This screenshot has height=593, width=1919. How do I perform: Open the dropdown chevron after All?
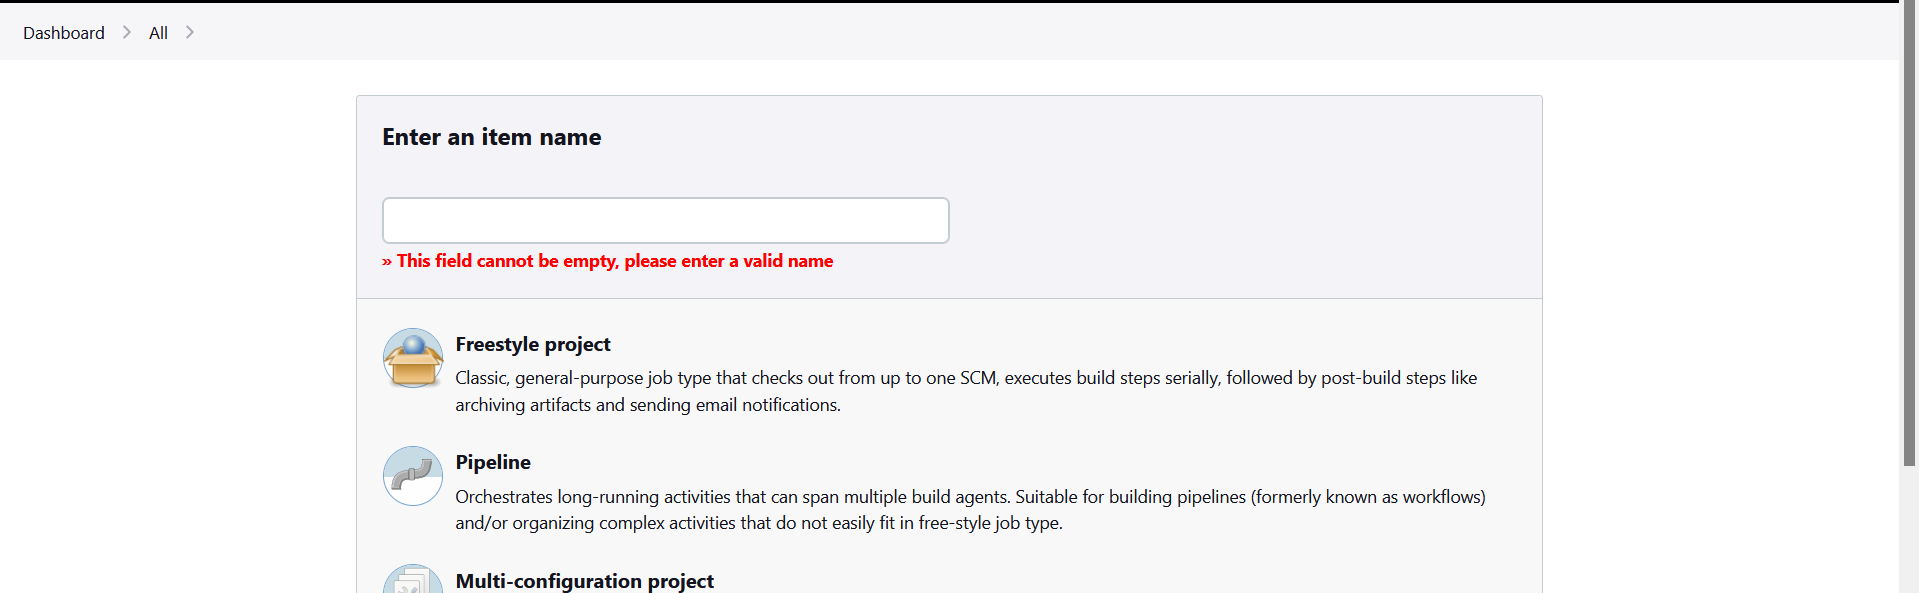point(190,32)
